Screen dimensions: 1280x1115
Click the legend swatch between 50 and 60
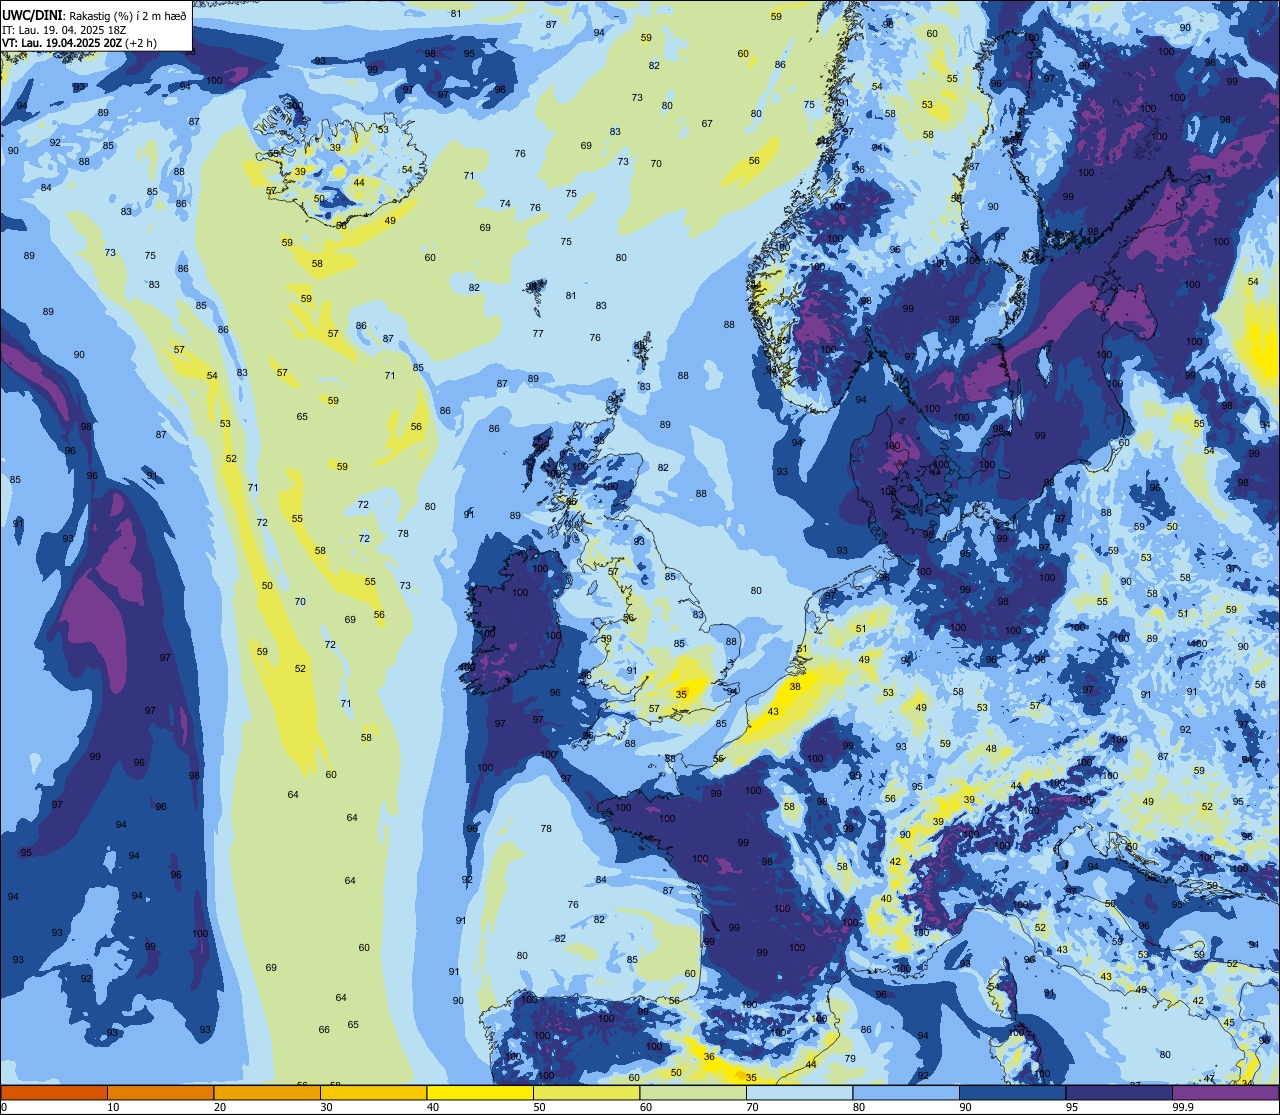click(x=586, y=1092)
